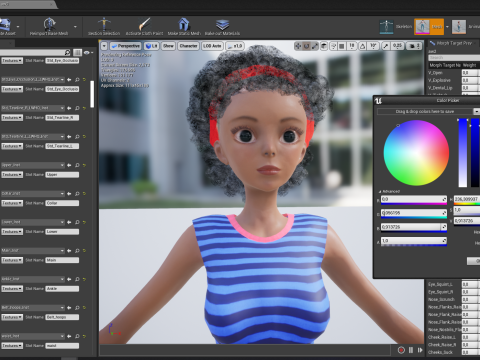Viewport: 480px width, 360px height.
Task: Open the scale snap 0.25 value menu
Action: pyautogui.click(x=397, y=46)
